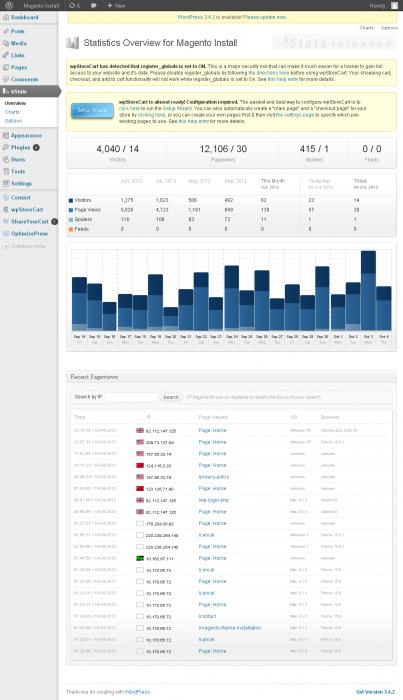Click the Collapse menu label

click(x=28, y=246)
